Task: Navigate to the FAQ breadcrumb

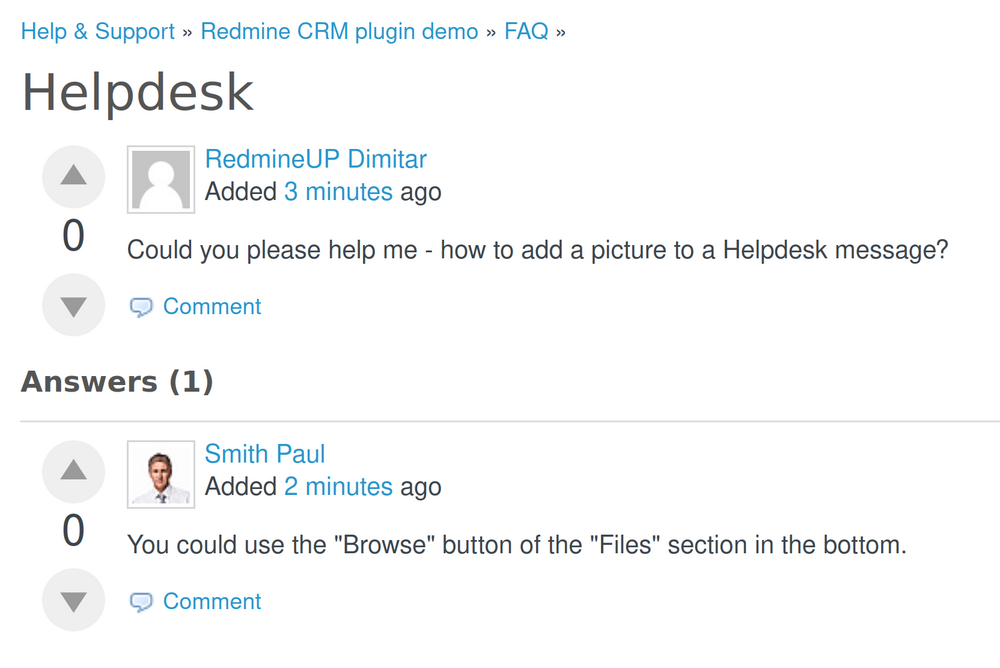Action: click(526, 32)
